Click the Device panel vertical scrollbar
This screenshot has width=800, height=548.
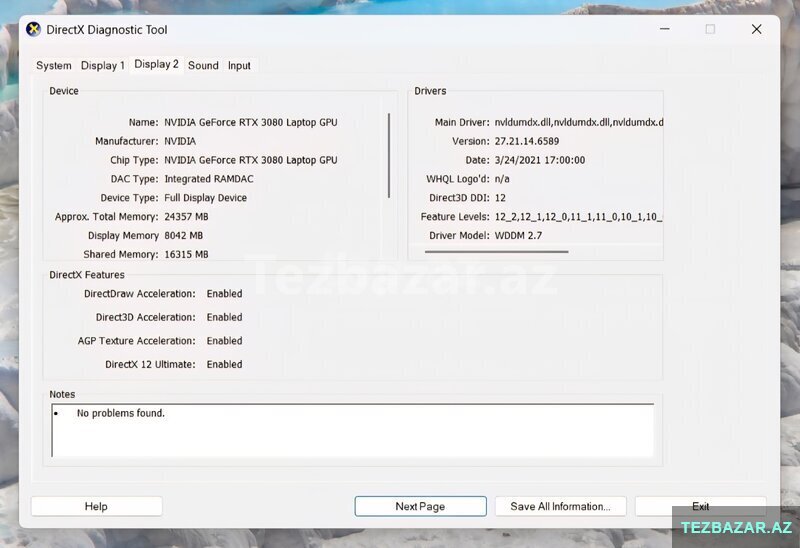tap(389, 155)
